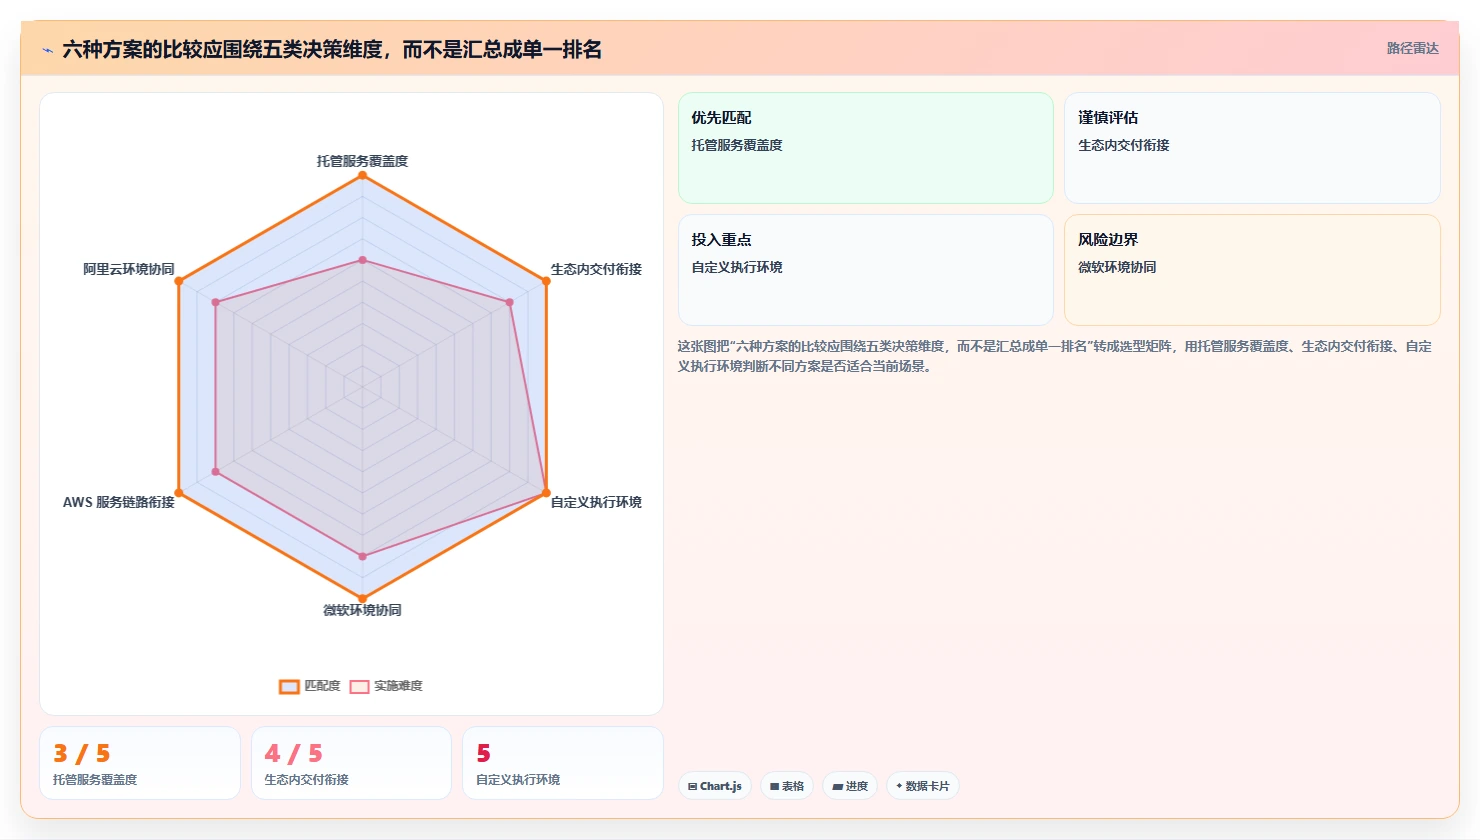Click the 数据卡片 tag chip
The height and width of the screenshot is (840, 1480).
923,786
